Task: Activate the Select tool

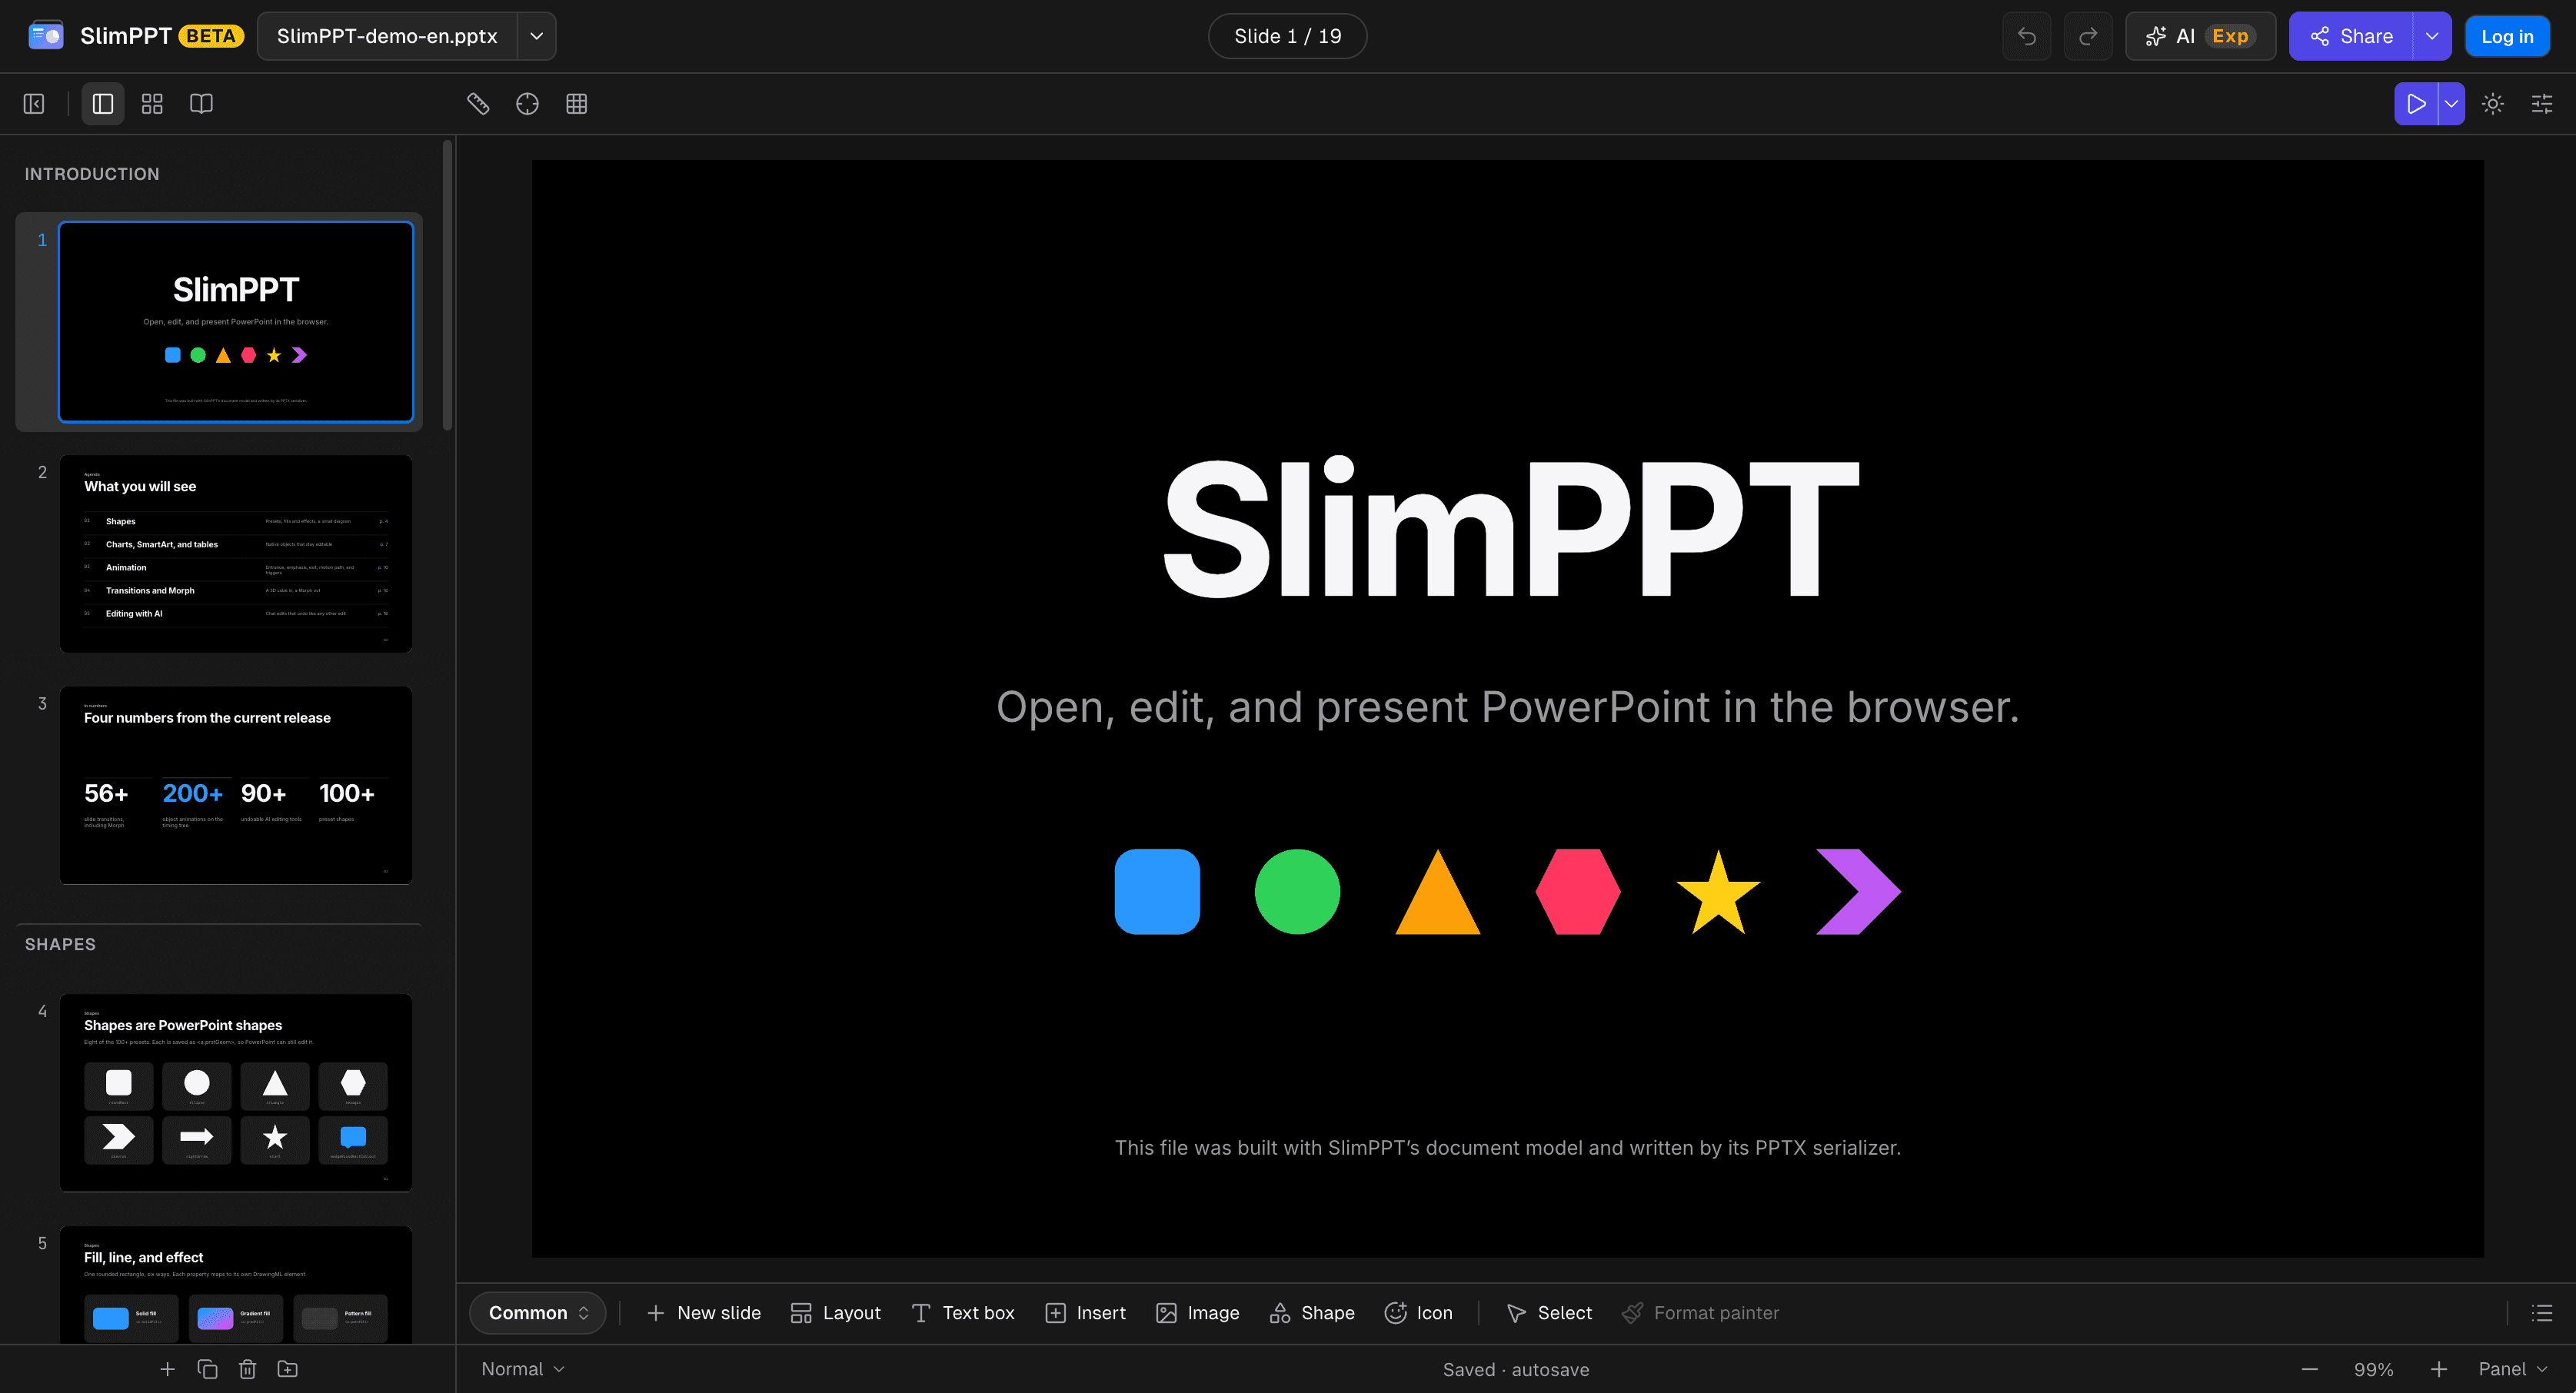Action: pyautogui.click(x=1549, y=1313)
